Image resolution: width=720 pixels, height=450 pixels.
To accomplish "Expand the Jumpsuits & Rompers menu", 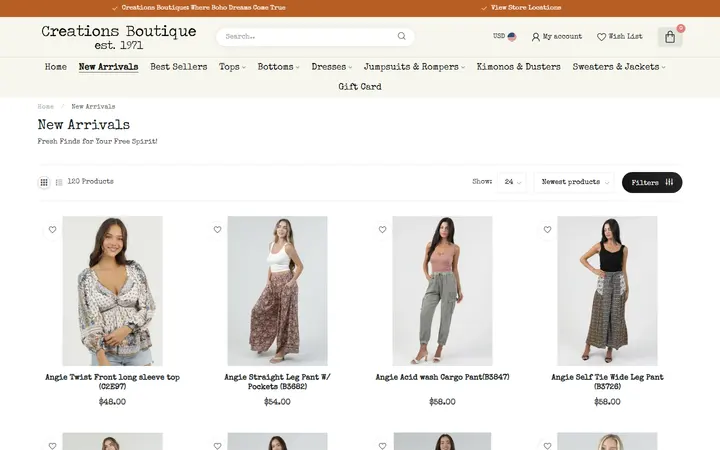I will pos(414,67).
